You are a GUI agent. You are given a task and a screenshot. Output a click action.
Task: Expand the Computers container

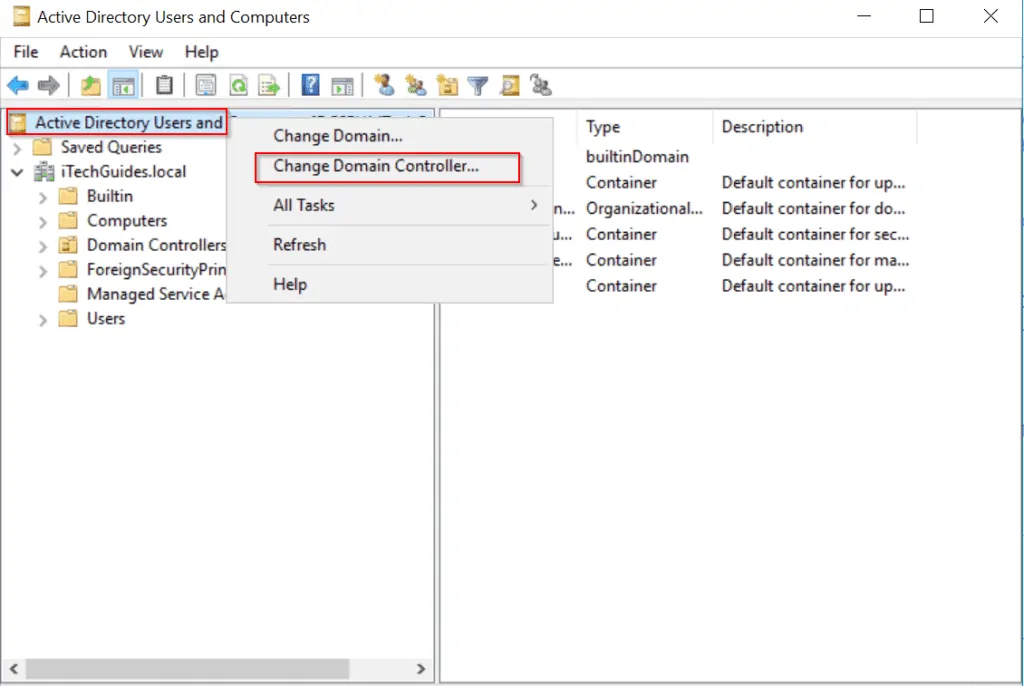[43, 222]
